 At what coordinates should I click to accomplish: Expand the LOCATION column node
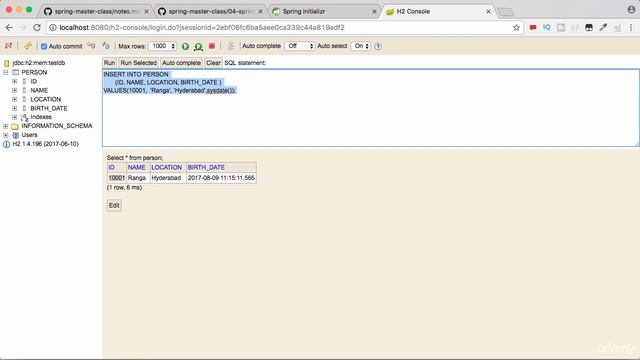click(15, 99)
